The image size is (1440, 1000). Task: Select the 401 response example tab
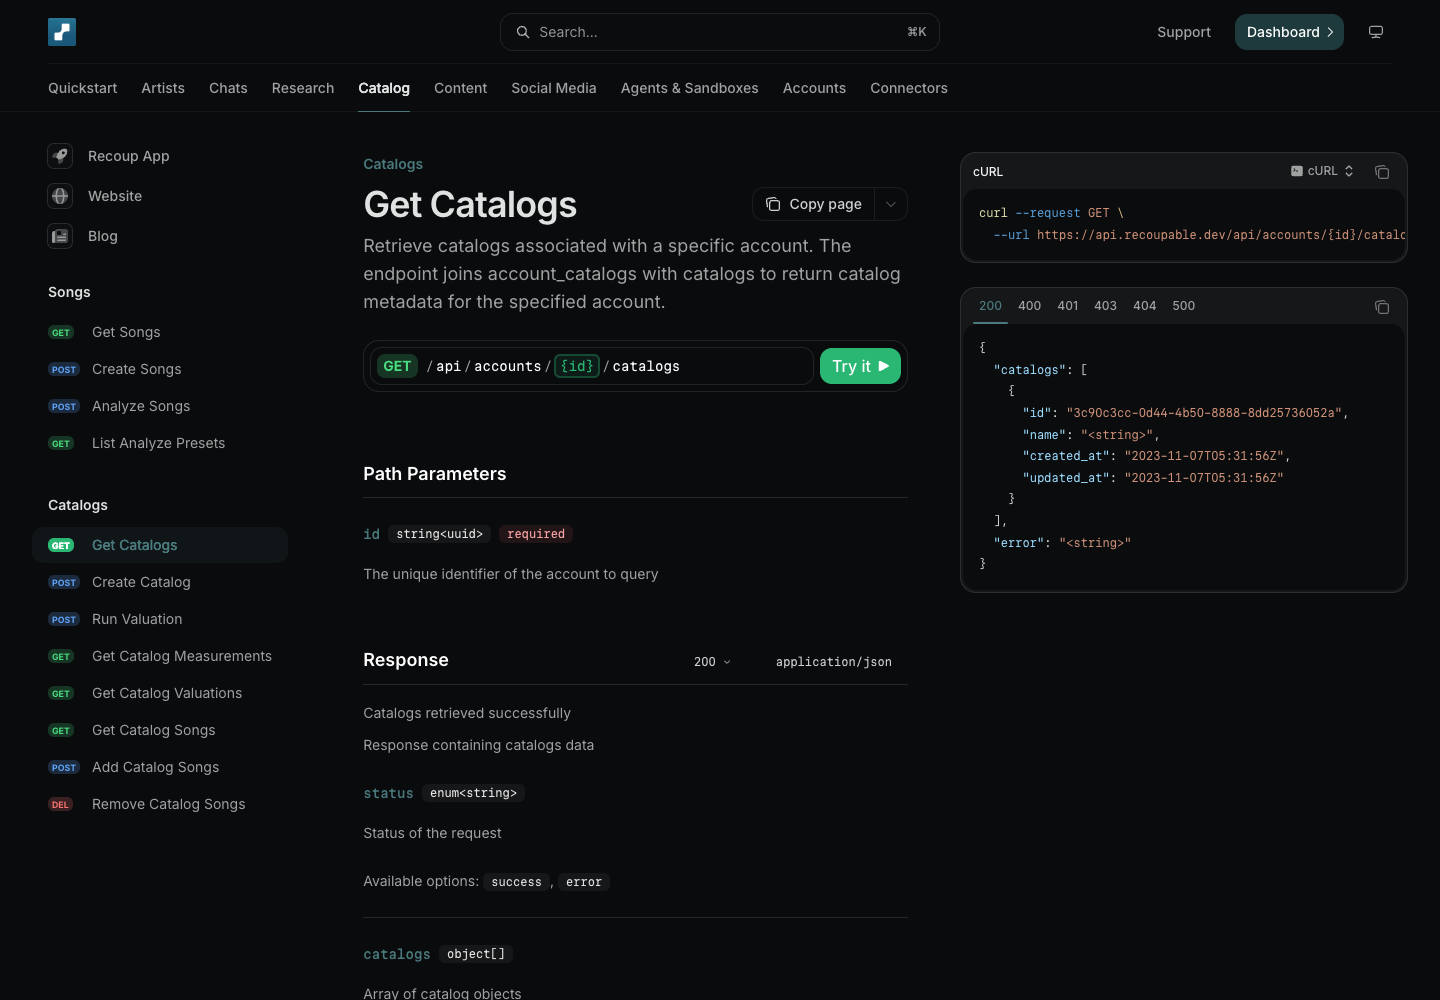pos(1068,306)
